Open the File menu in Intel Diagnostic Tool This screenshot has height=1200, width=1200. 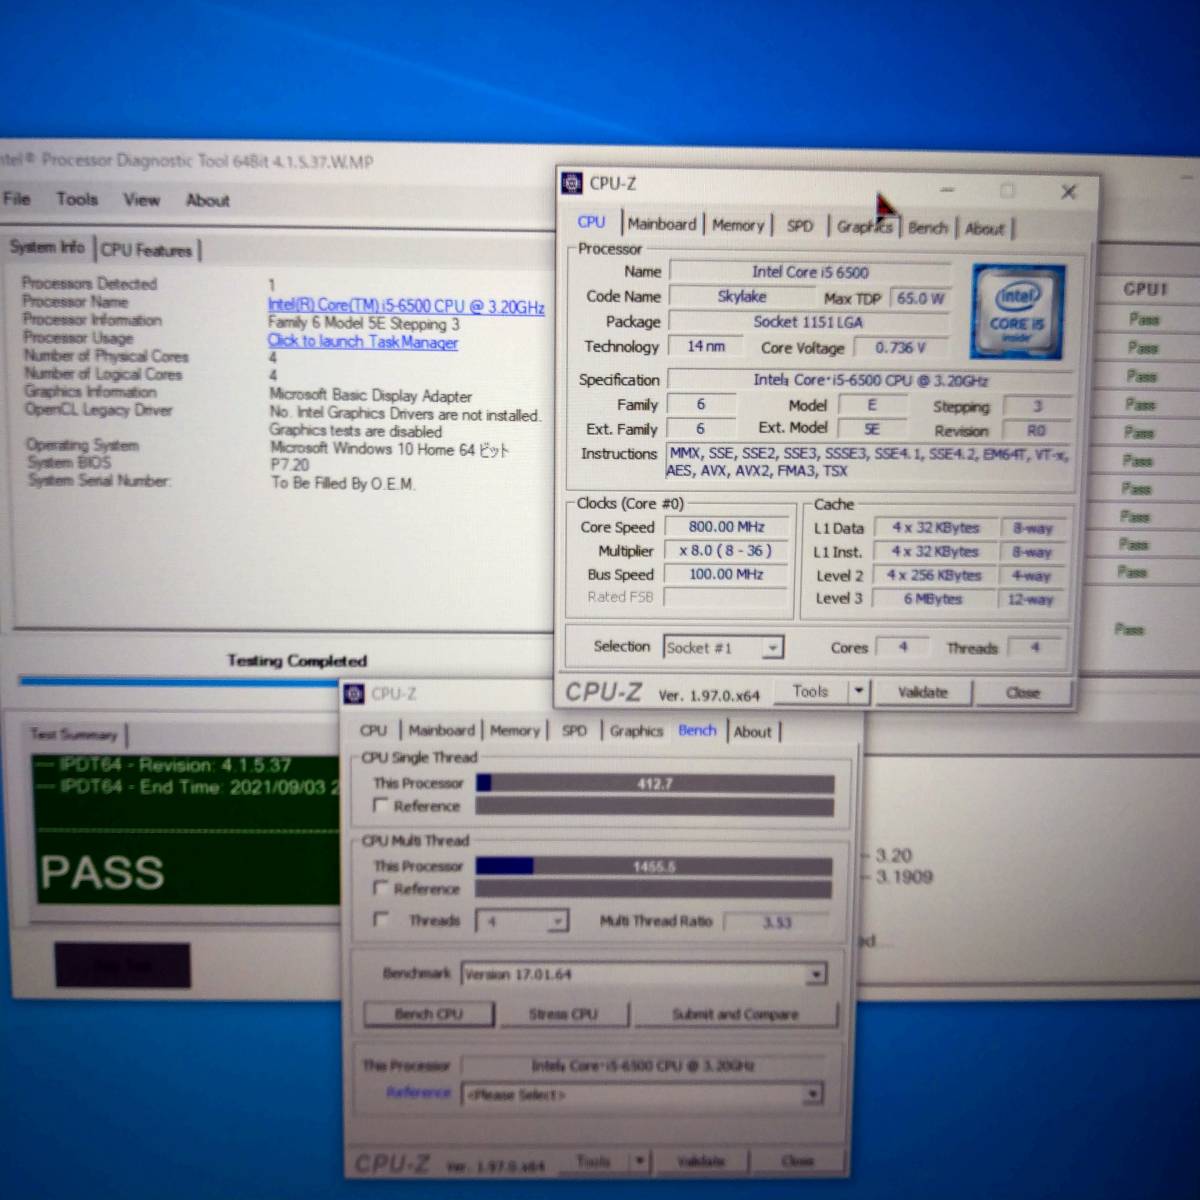[x=17, y=199]
